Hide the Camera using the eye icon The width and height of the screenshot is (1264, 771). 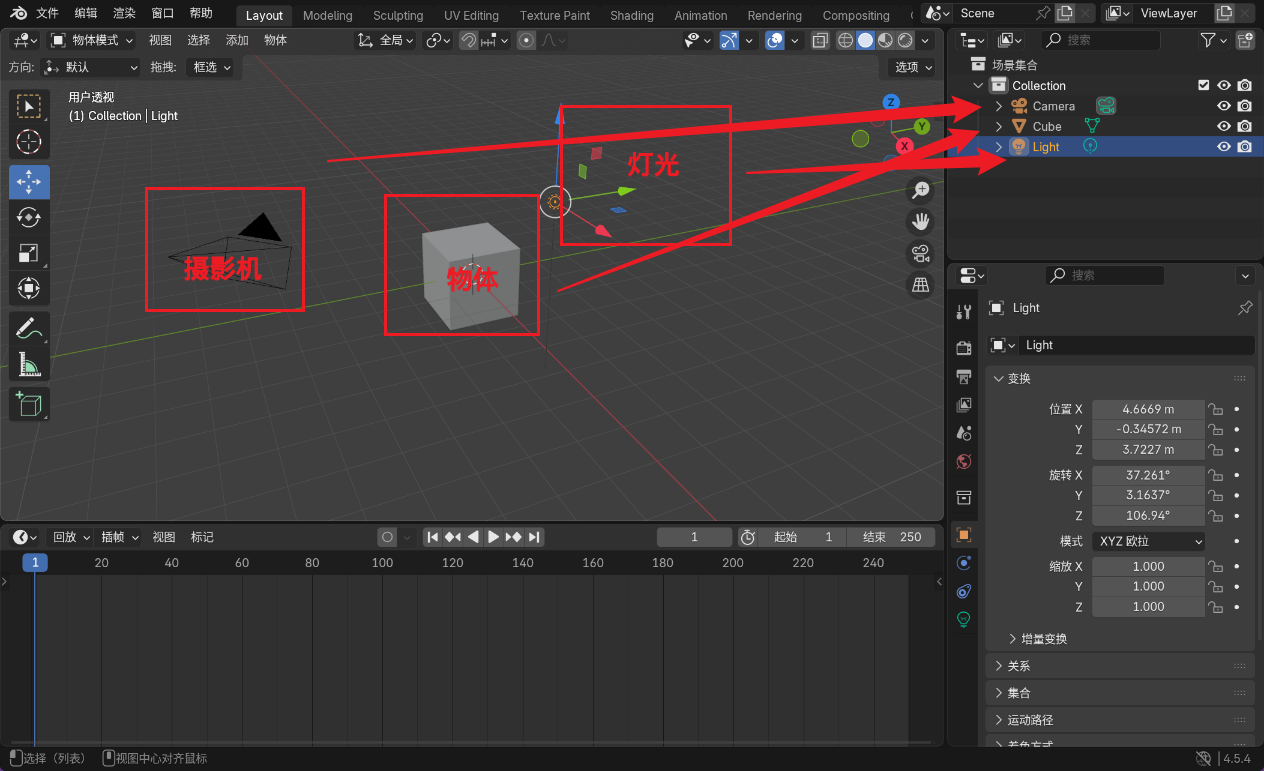pyautogui.click(x=1223, y=106)
